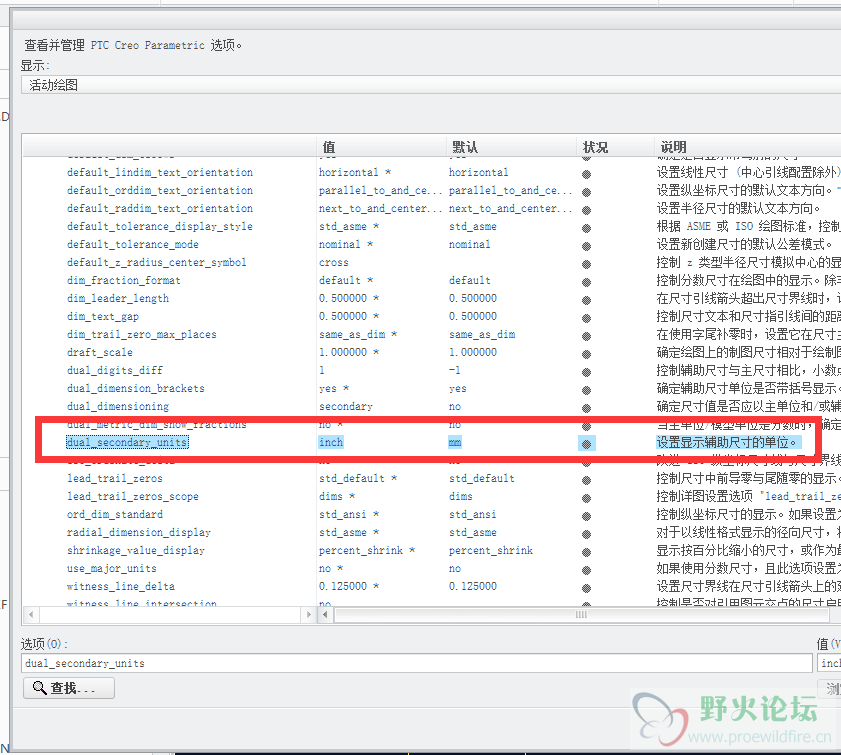This screenshot has height=755, width=841.
Task: Select lead_trail_zeros_scope option
Action: [x=132, y=497]
